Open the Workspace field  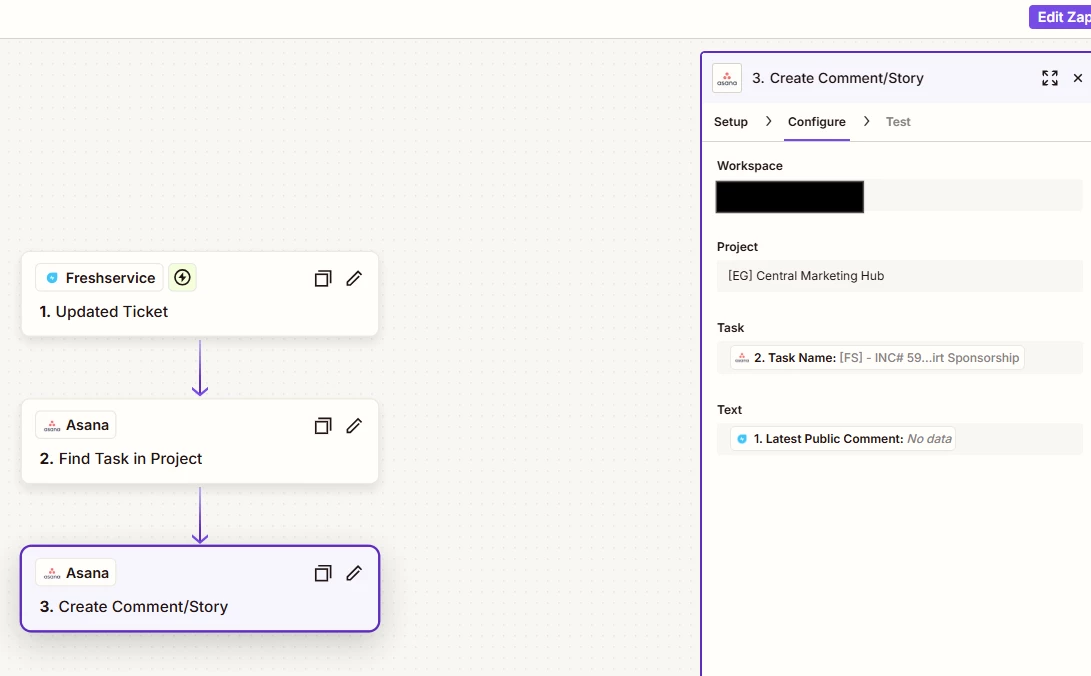point(899,196)
